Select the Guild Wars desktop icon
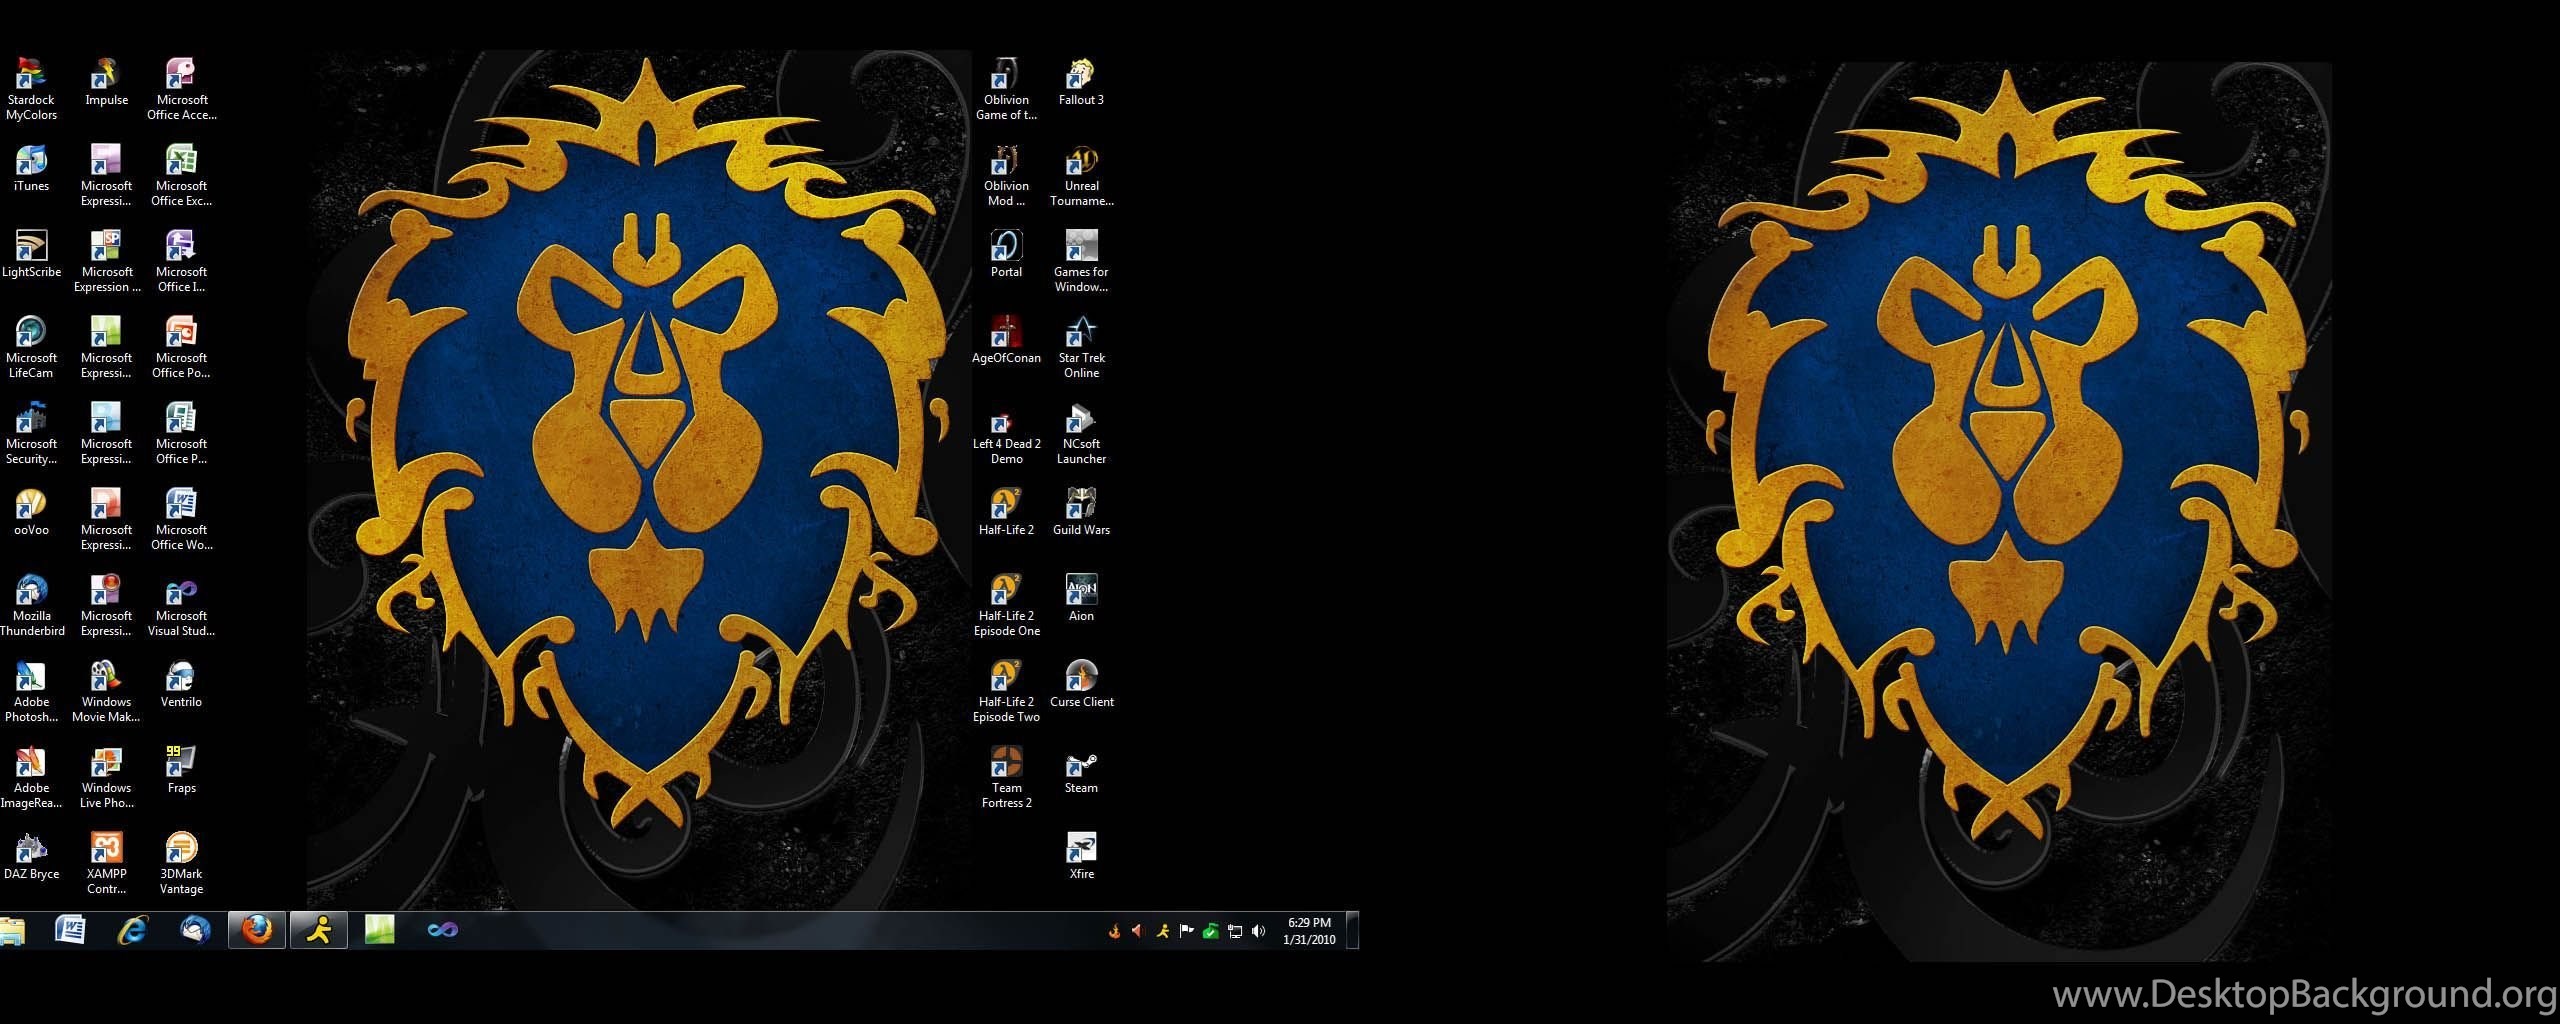 pos(1081,512)
